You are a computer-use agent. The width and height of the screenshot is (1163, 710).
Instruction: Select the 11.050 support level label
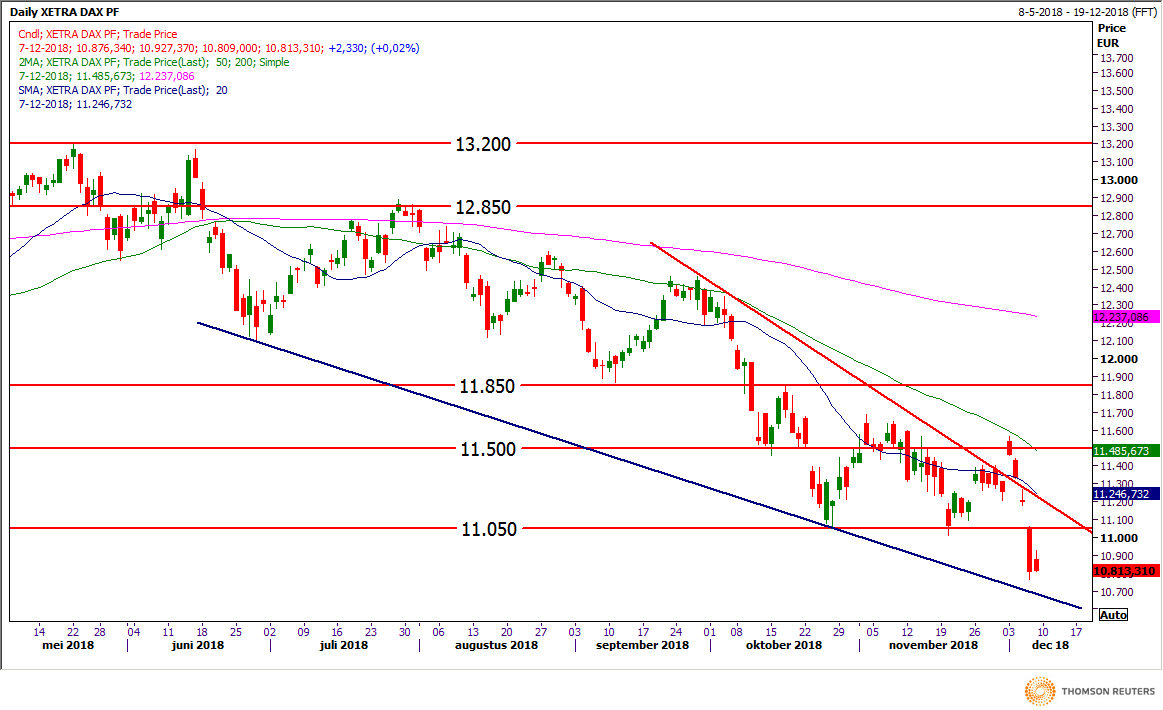point(489,529)
